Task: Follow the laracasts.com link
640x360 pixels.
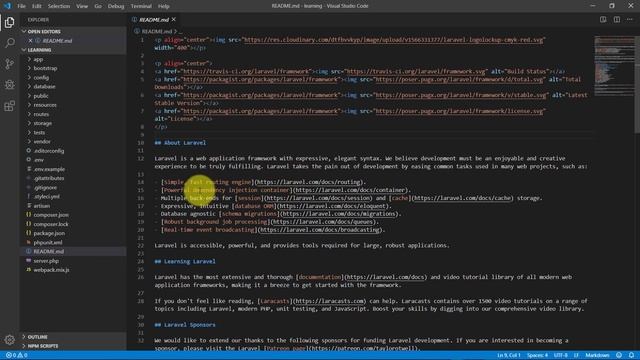Action: 329,301
